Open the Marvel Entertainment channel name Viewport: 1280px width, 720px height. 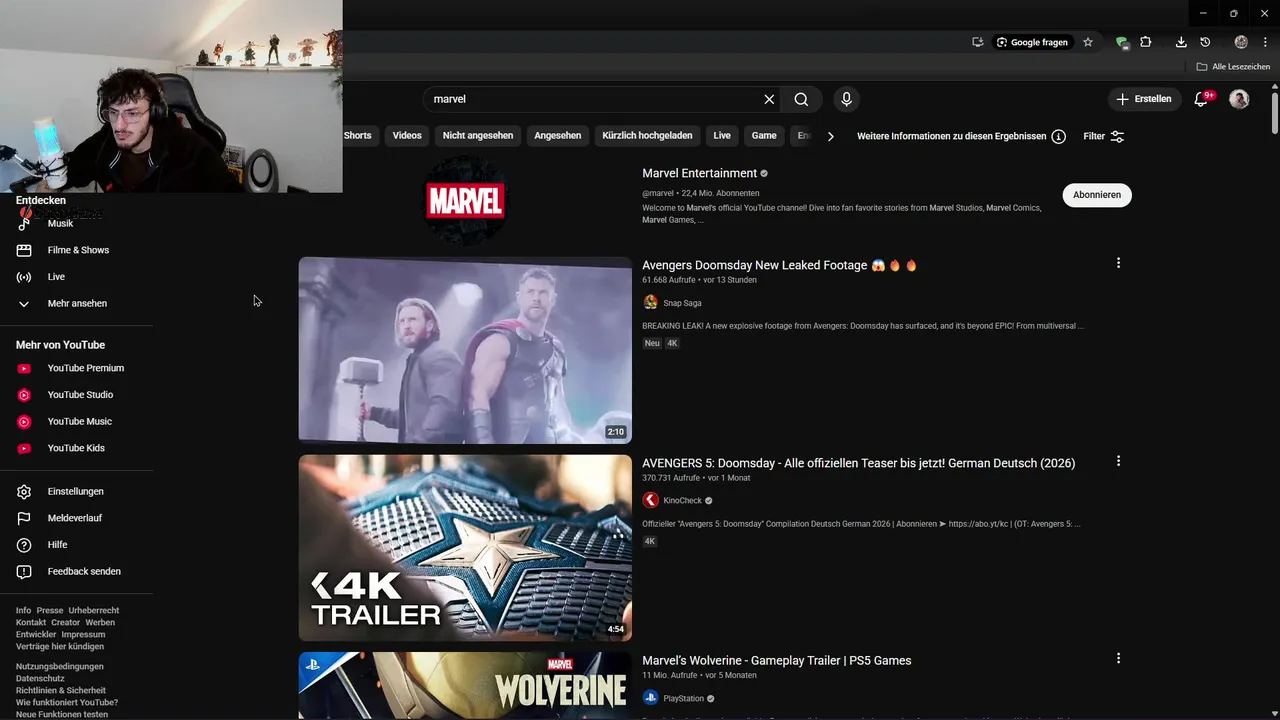699,173
